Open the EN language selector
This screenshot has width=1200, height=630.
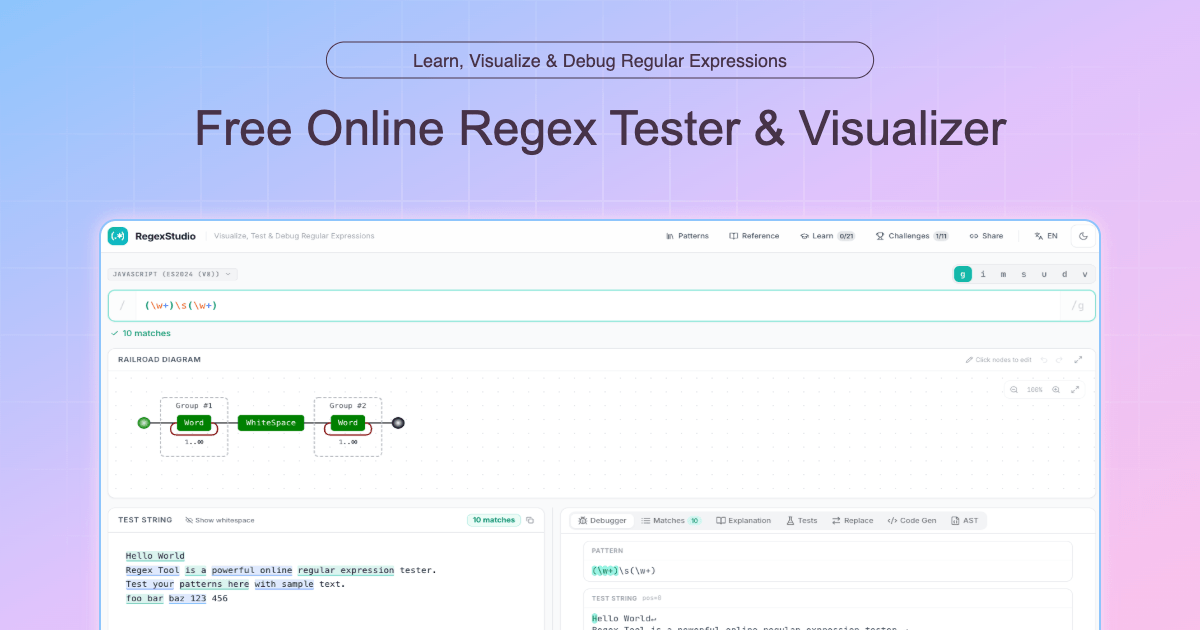1046,236
